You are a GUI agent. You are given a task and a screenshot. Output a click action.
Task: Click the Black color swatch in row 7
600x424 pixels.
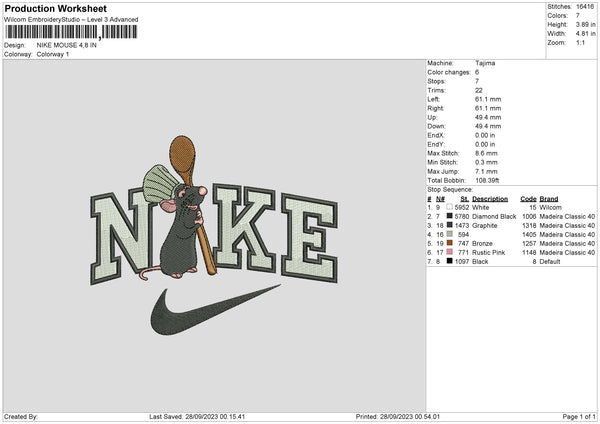click(449, 261)
